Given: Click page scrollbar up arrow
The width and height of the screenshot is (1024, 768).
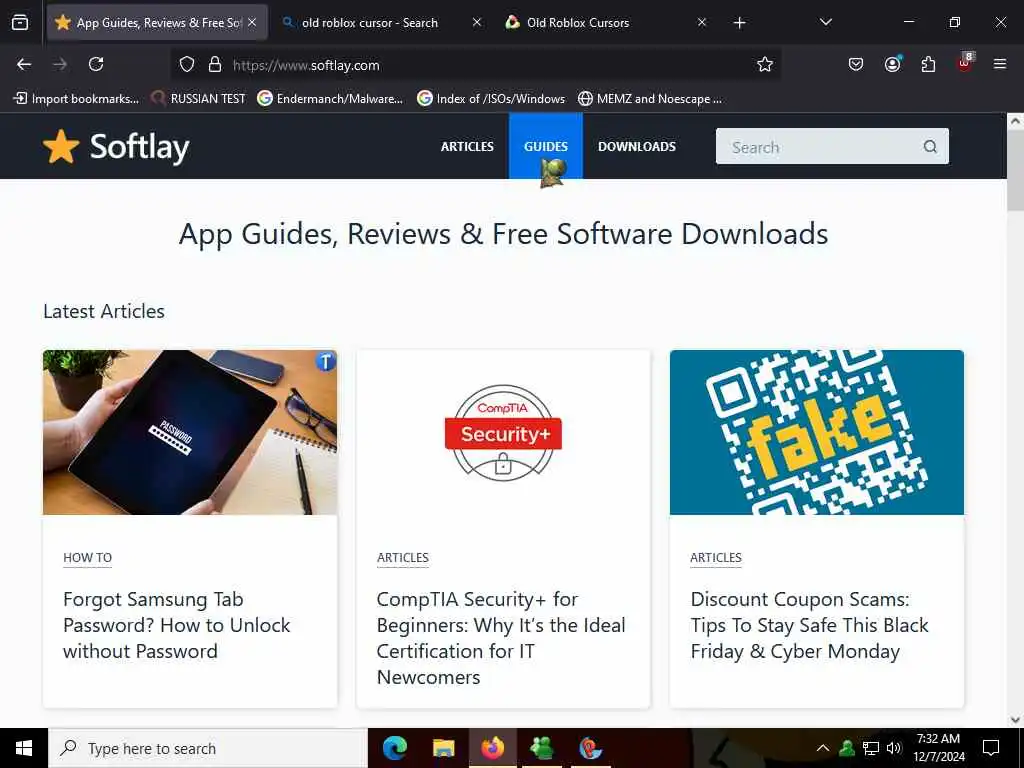Looking at the screenshot, I should (x=1015, y=121).
